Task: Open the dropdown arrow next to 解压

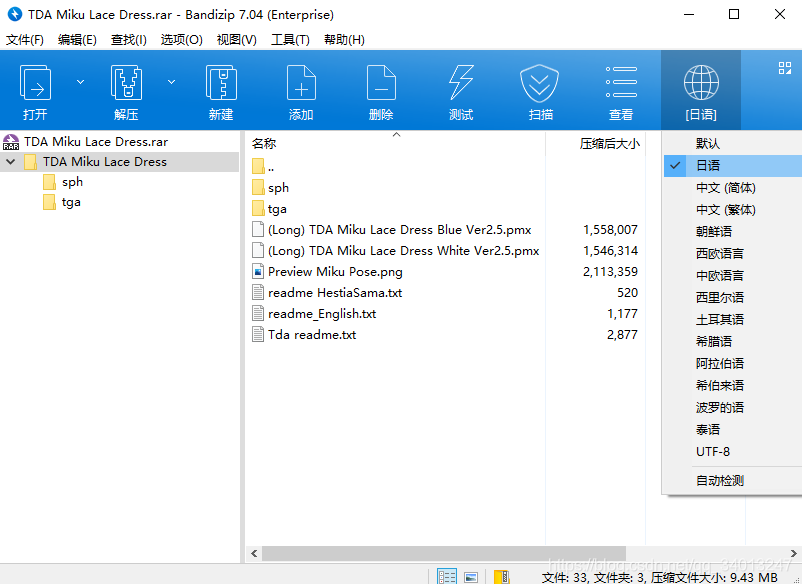Action: tap(171, 82)
